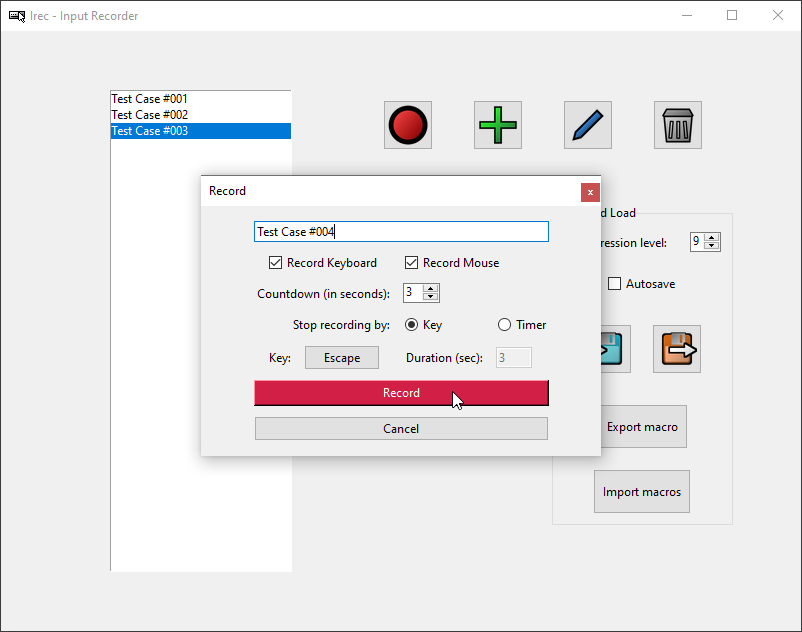Select Test Case #001 in list

[150, 99]
